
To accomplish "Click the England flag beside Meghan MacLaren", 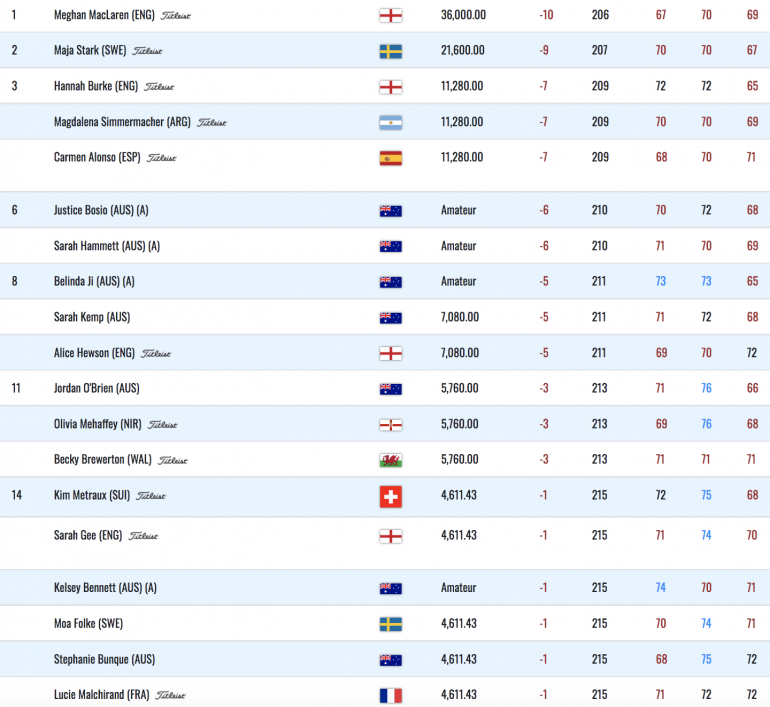I will [x=391, y=15].
